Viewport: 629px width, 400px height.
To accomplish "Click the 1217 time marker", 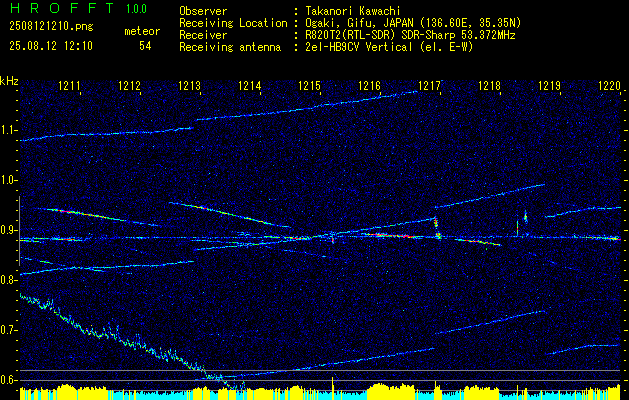I will tap(429, 85).
